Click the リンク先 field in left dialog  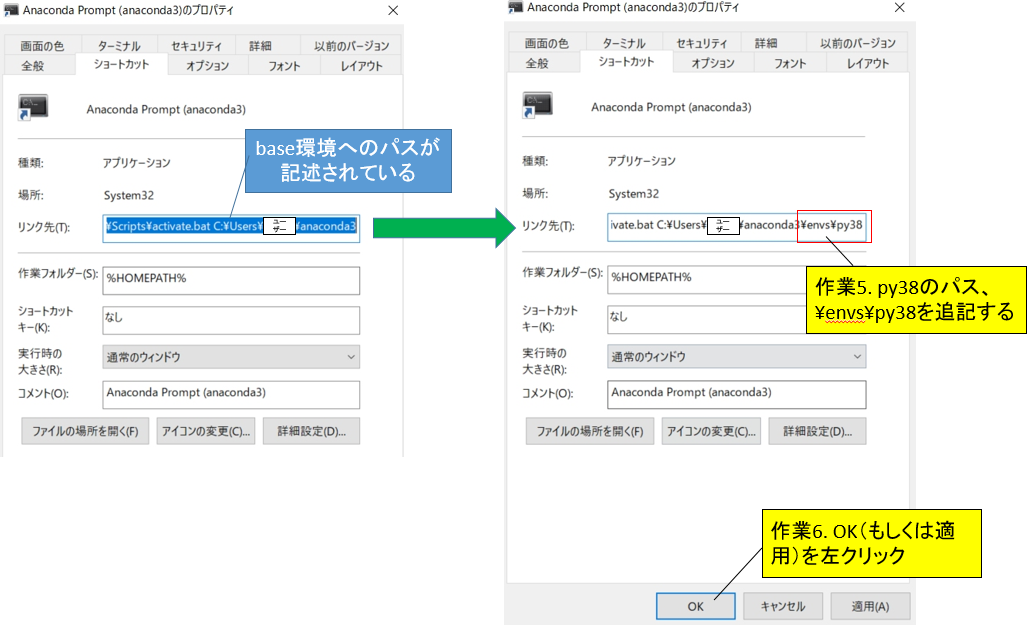click(231, 228)
